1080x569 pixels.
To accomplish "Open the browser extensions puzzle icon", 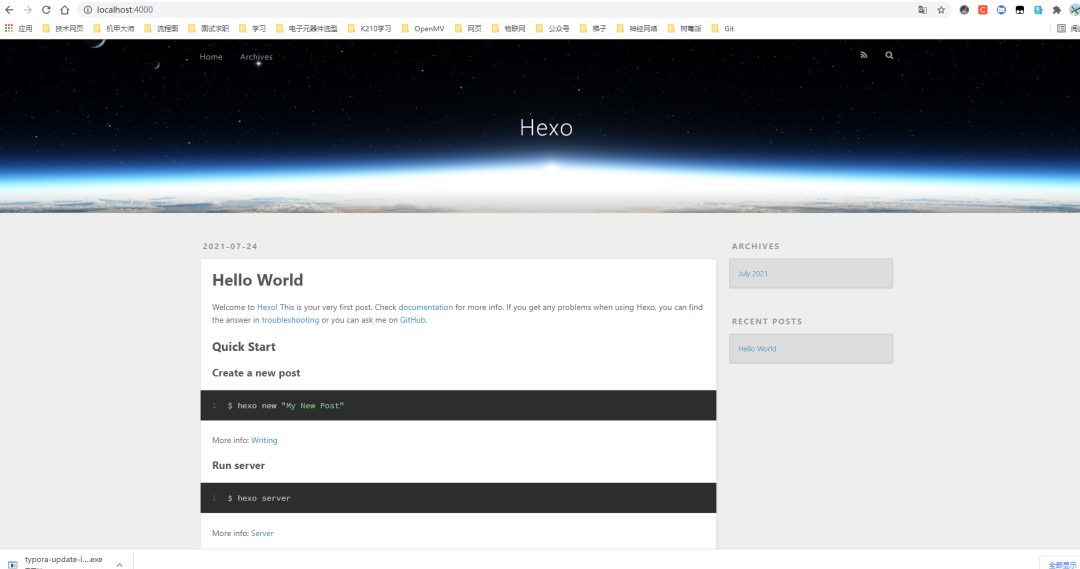I will [x=1057, y=10].
